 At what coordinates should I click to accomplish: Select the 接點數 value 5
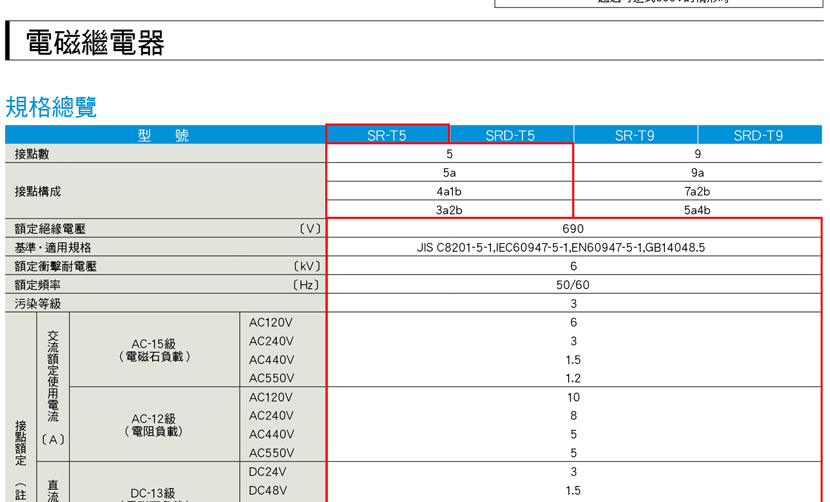click(449, 154)
